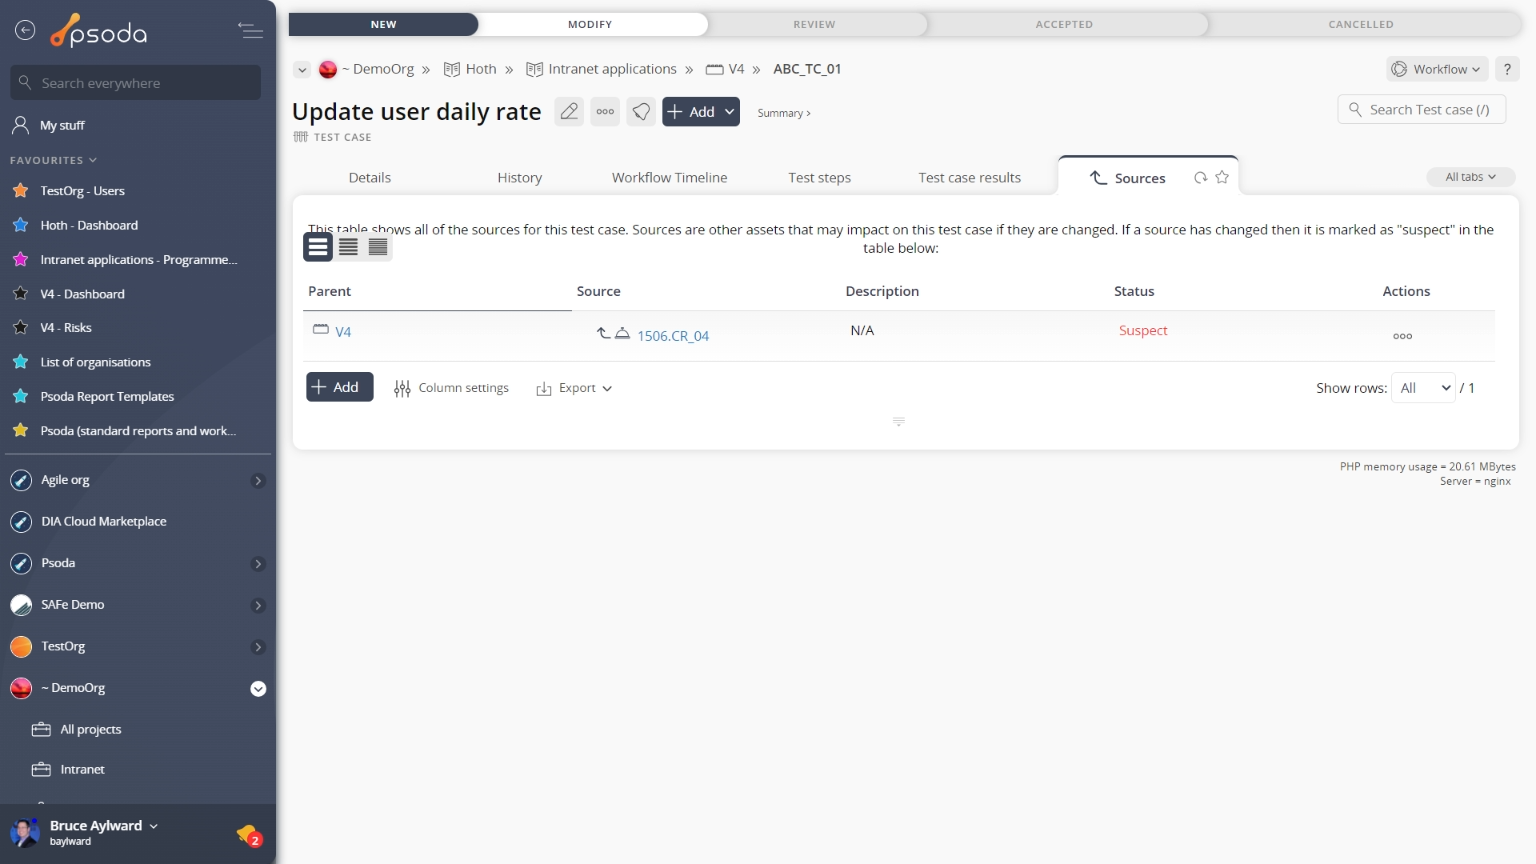The image size is (1536, 864).
Task: Click the tag icon next to title
Action: 641,112
